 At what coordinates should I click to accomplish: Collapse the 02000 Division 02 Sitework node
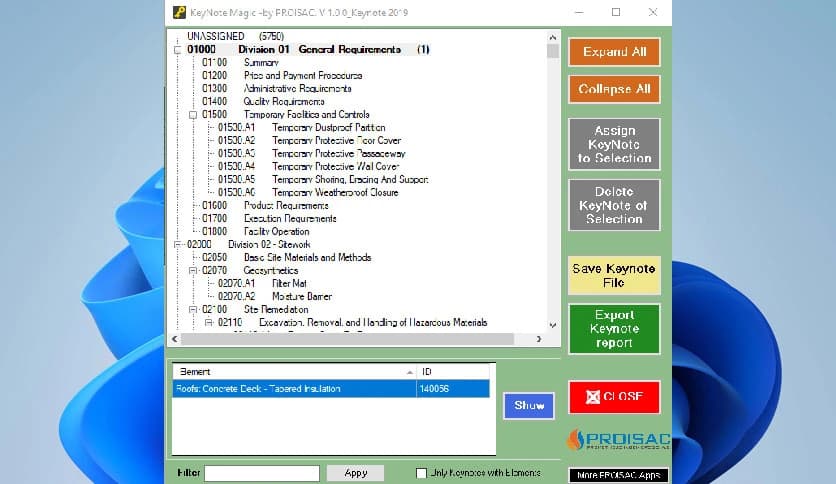(178, 245)
